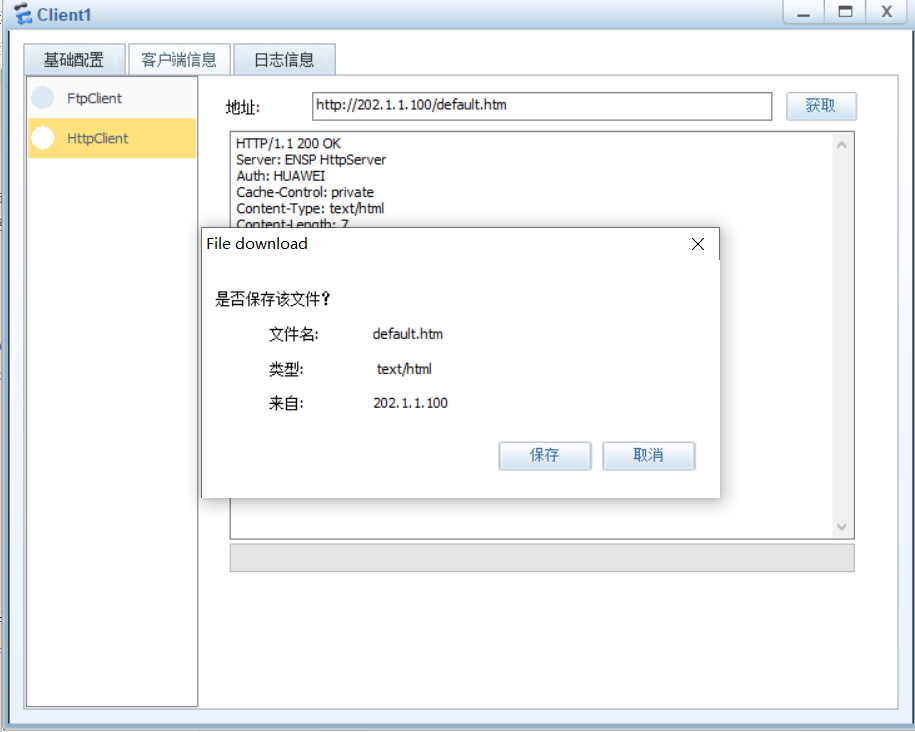Click the 'Cache-Control: private' line
Image resolution: width=915 pixels, height=732 pixels.
(x=305, y=193)
